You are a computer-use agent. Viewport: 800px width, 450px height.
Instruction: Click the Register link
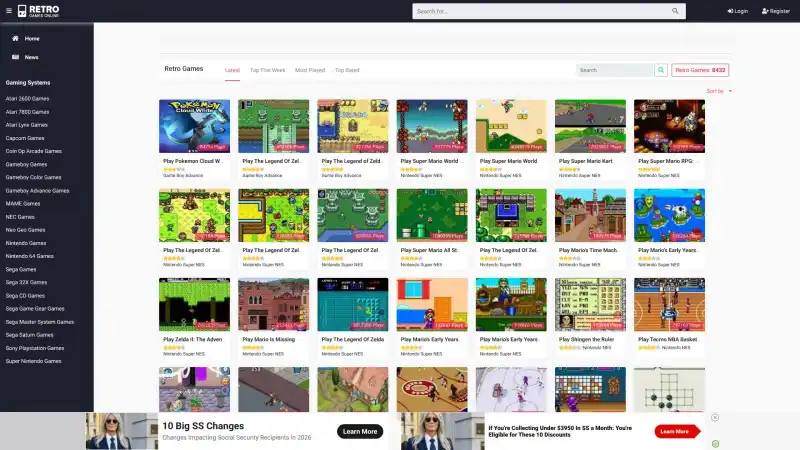(776, 11)
